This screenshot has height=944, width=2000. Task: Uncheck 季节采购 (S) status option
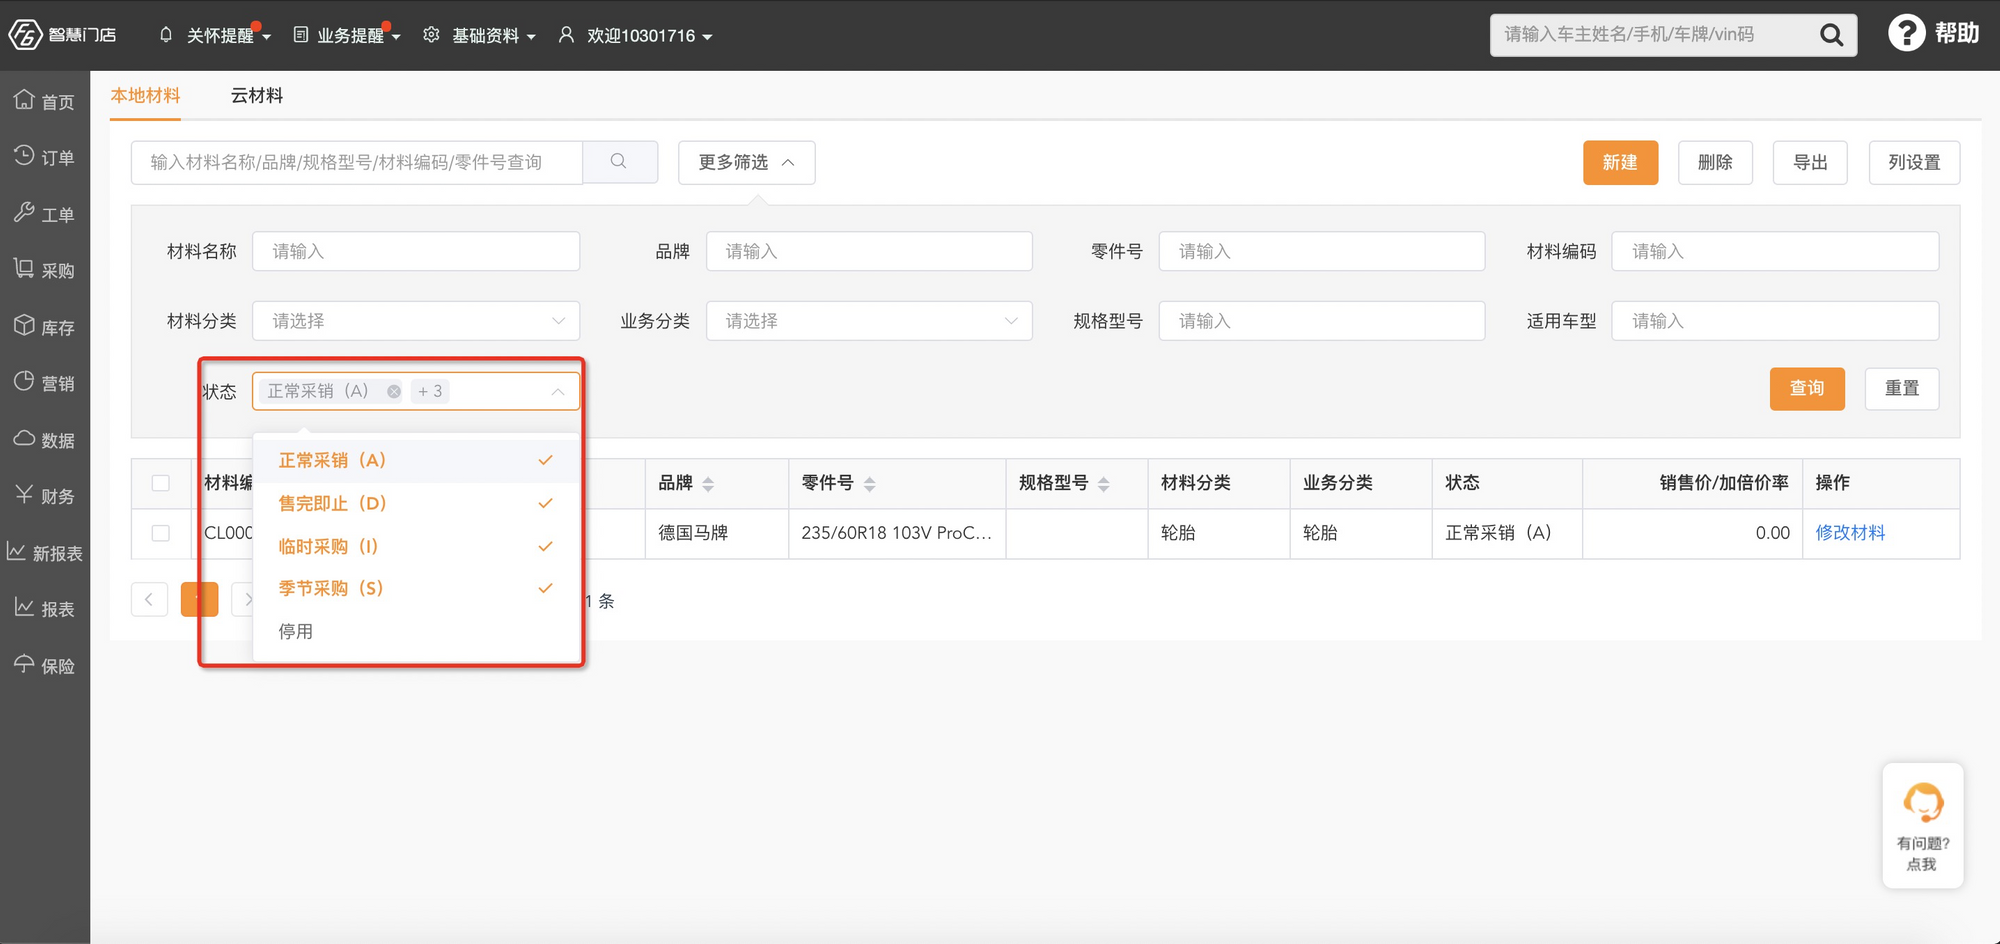416,588
